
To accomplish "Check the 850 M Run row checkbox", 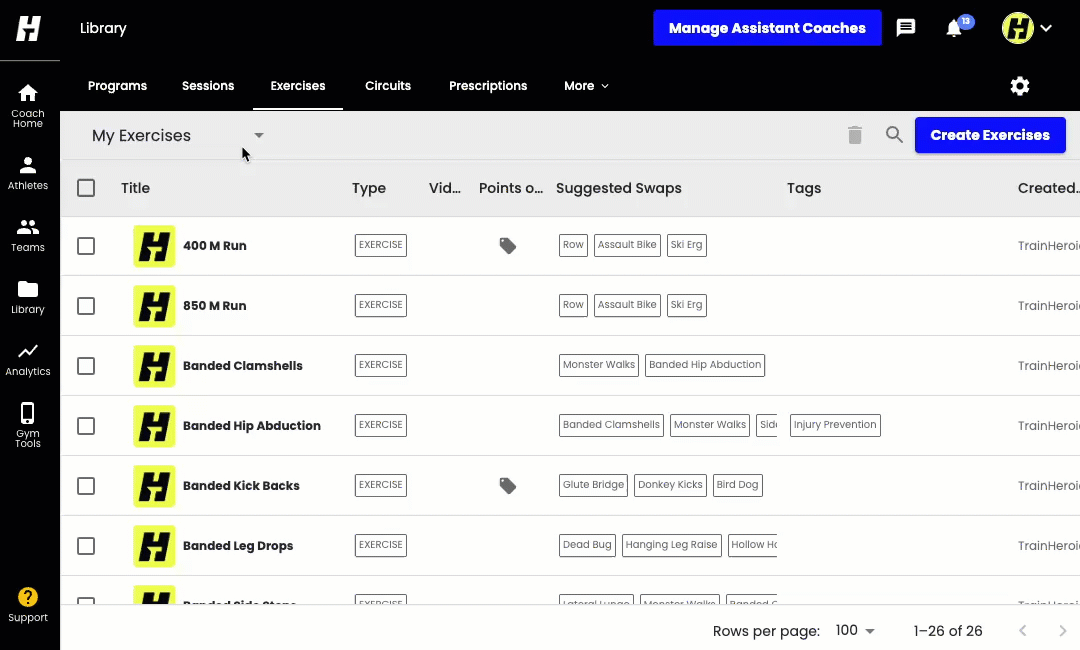I will 86,306.
